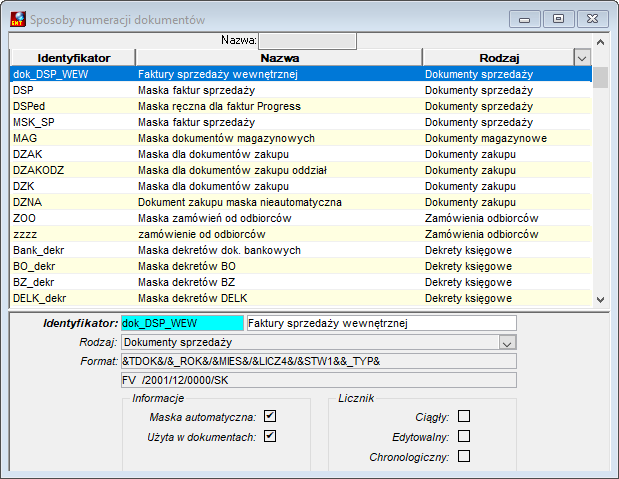Image resolution: width=619 pixels, height=479 pixels.
Task: Enable the Edytowalny counter checkbox
Action: 464,436
